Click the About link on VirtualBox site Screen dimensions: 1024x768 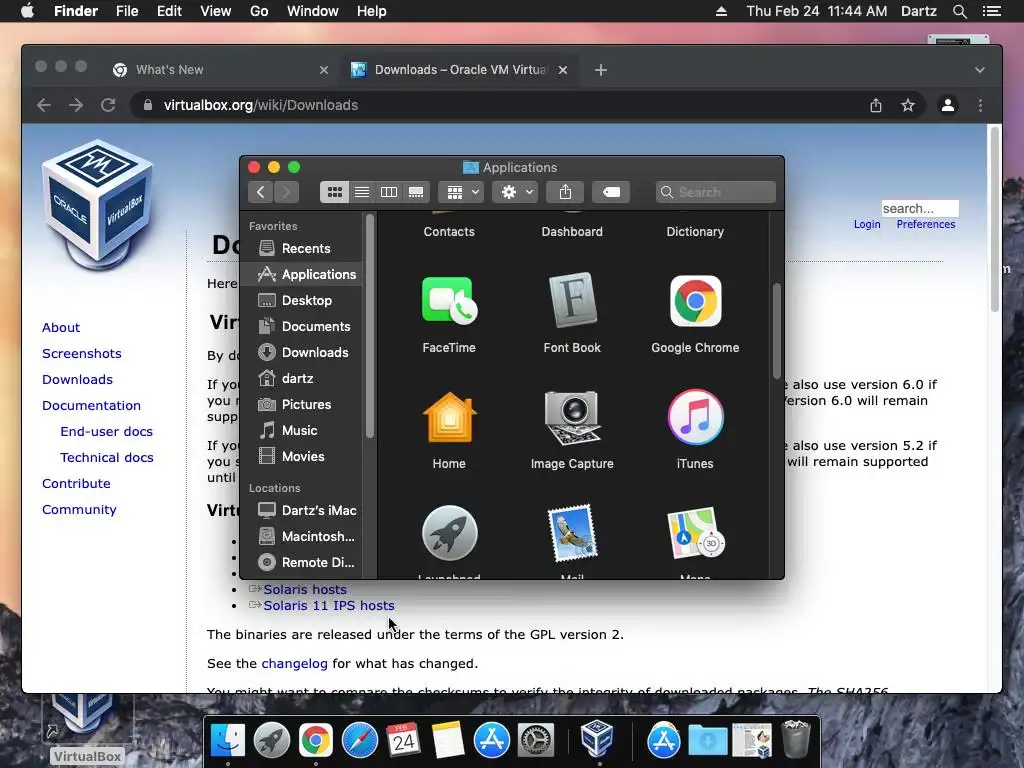pos(61,327)
